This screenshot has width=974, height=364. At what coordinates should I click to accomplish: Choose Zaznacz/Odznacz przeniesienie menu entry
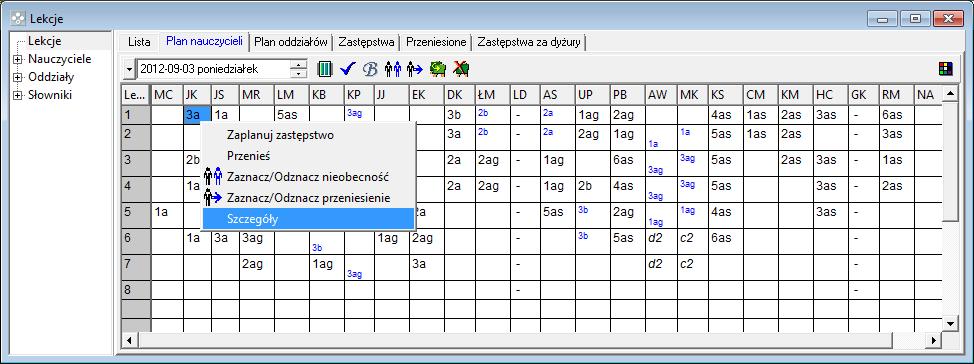(x=309, y=198)
